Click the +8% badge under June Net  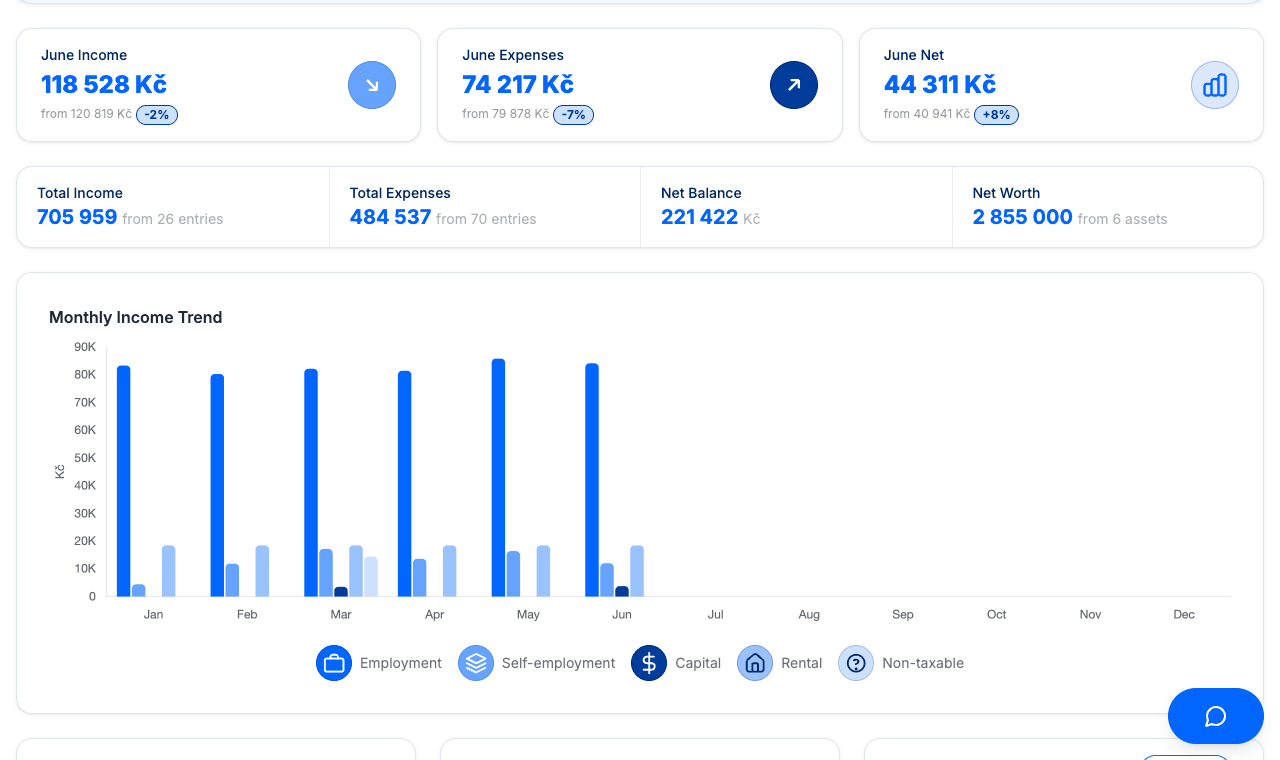[996, 115]
